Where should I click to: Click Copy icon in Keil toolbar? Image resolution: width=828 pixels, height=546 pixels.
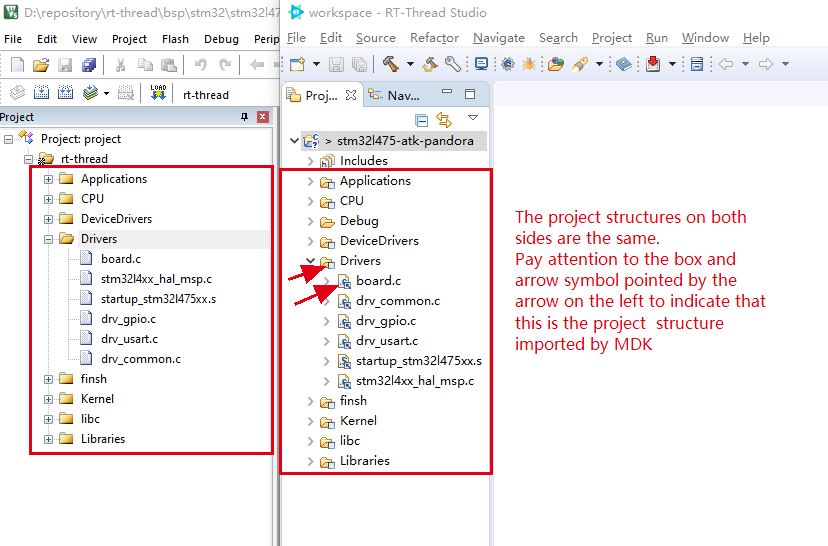[145, 65]
